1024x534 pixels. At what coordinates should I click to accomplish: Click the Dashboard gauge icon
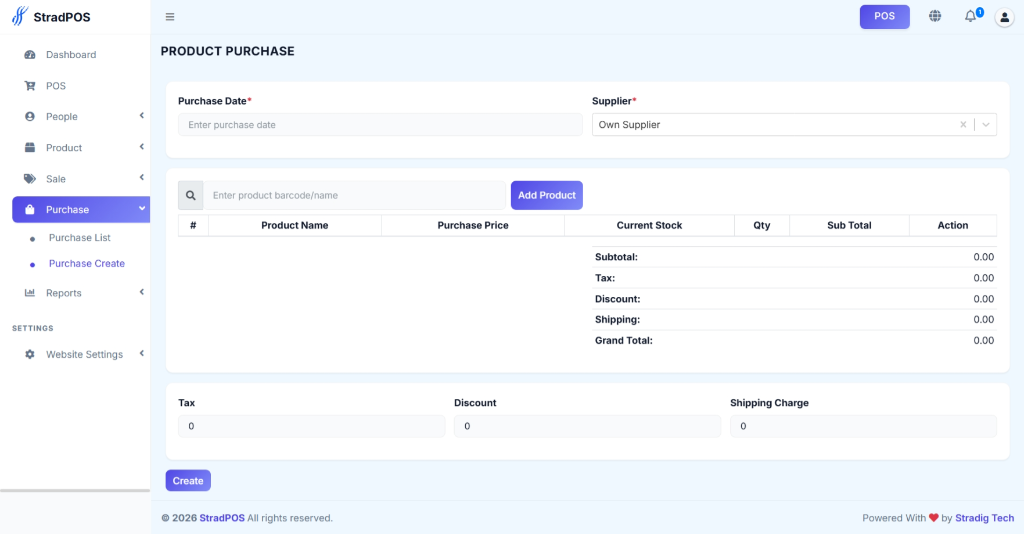[30, 55]
